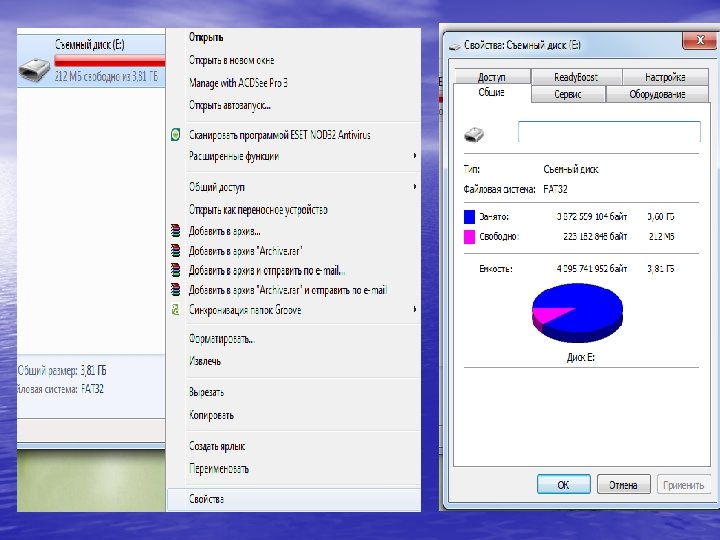
Task: Click the Groove sync icon in menu
Action: [175, 309]
